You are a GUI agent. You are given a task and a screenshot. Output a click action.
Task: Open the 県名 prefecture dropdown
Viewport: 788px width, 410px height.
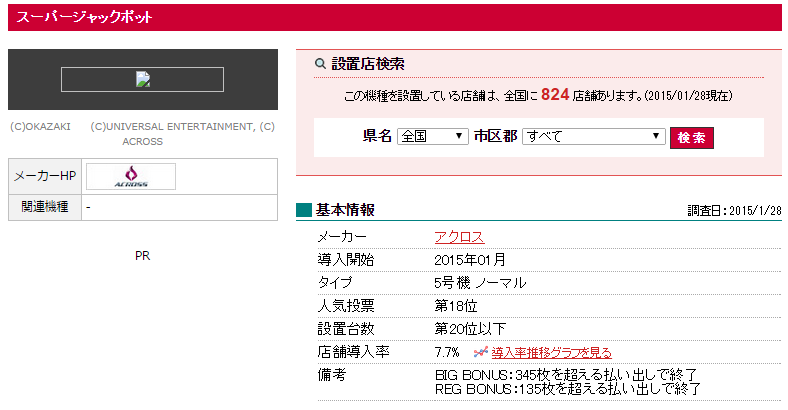coord(432,136)
